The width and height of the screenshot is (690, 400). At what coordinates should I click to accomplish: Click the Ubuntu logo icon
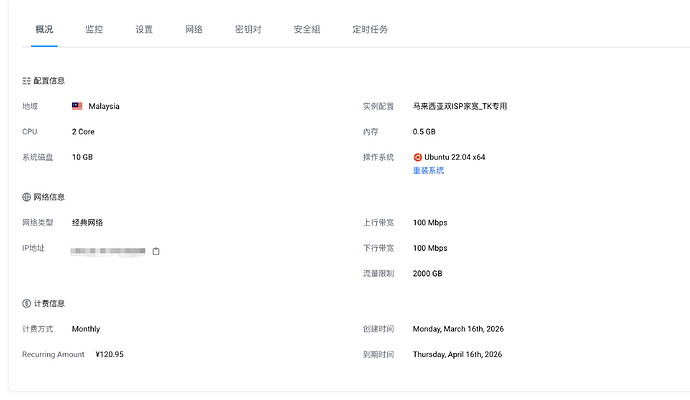point(418,157)
